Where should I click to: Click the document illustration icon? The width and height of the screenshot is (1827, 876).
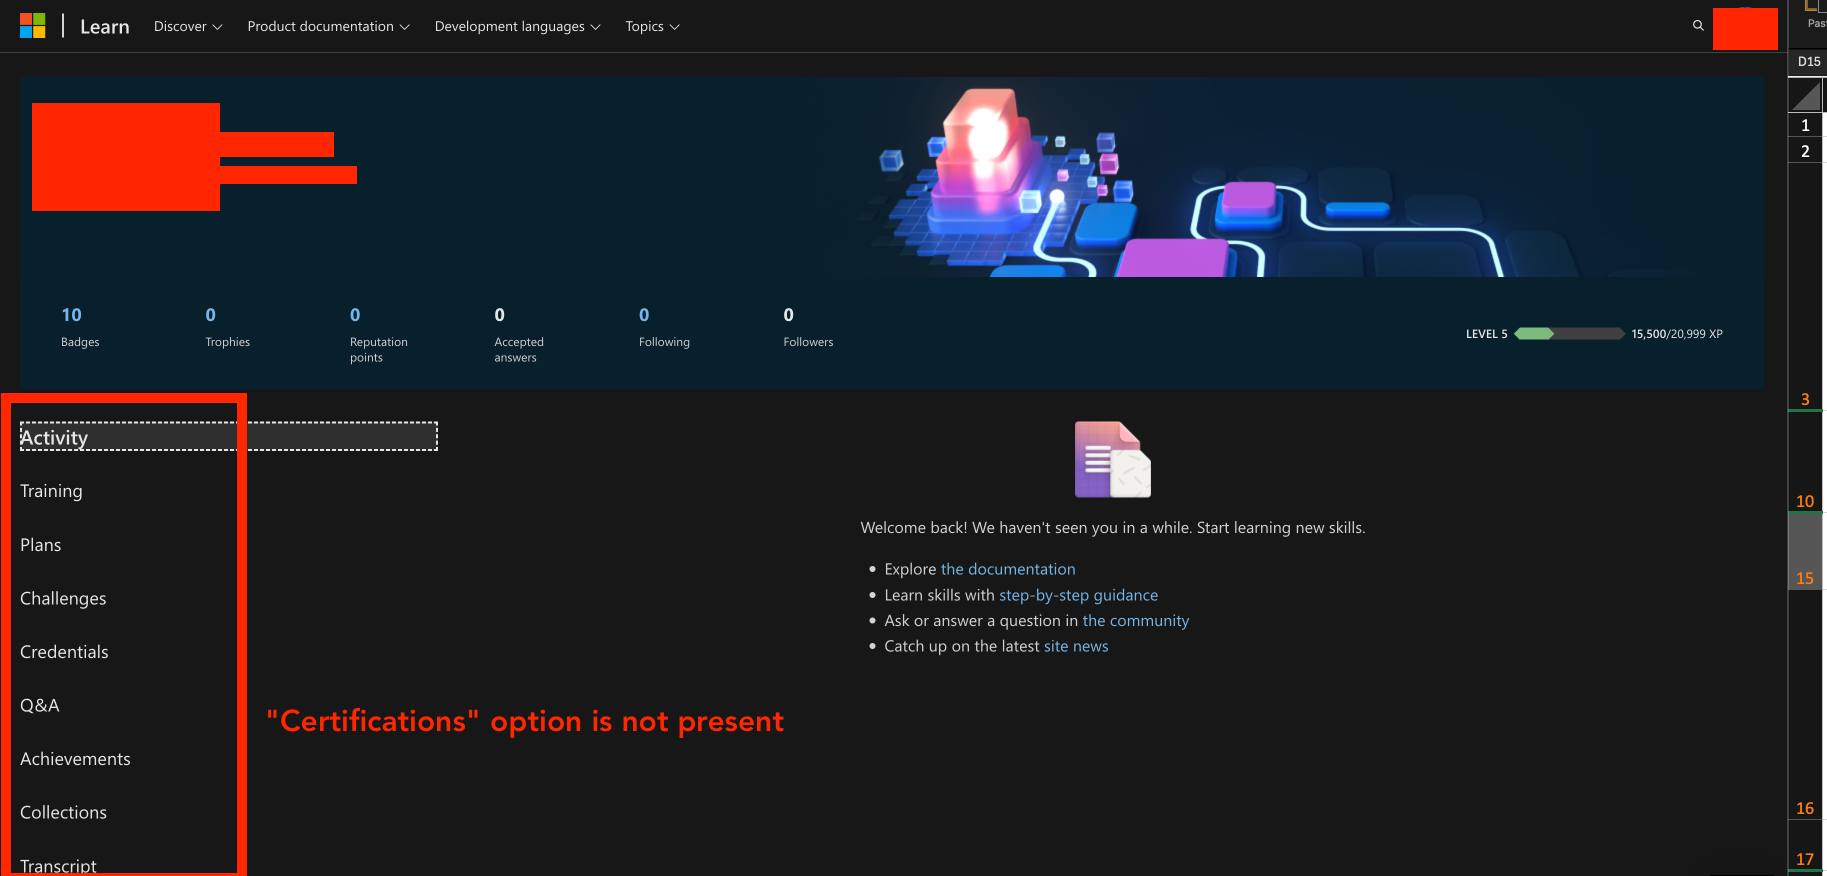tap(1113, 459)
